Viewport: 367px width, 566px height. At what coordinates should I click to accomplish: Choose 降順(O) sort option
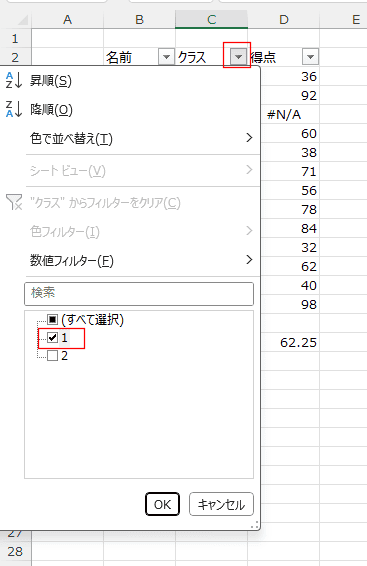(51, 110)
